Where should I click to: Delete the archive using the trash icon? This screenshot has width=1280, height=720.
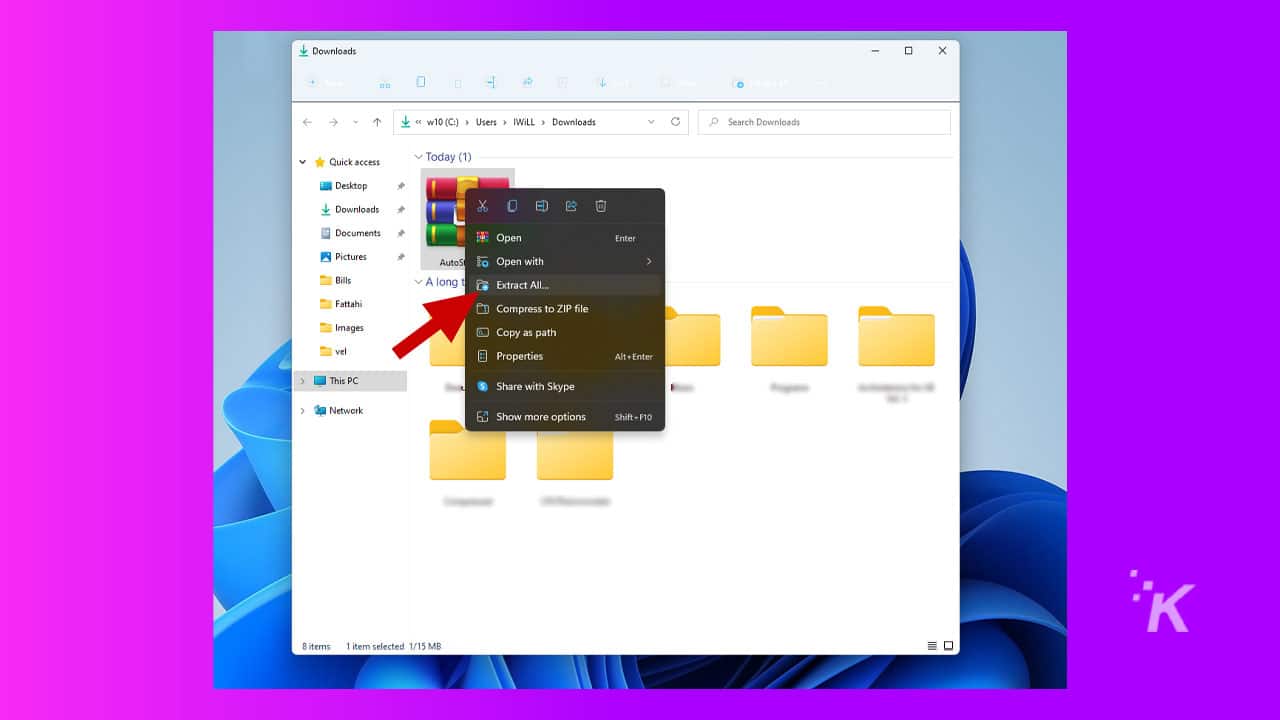(x=600, y=205)
